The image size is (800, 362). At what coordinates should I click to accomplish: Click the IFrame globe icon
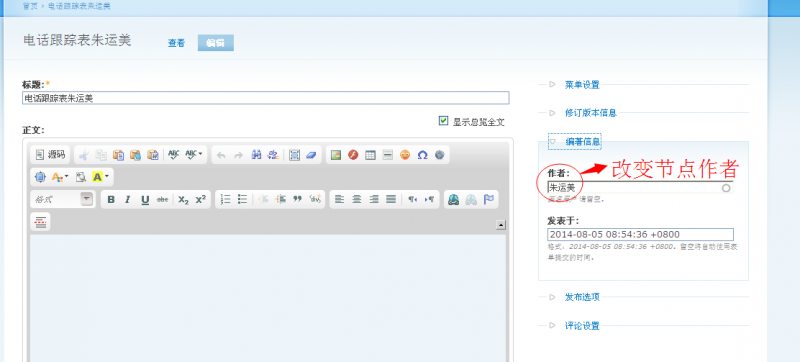coord(439,155)
